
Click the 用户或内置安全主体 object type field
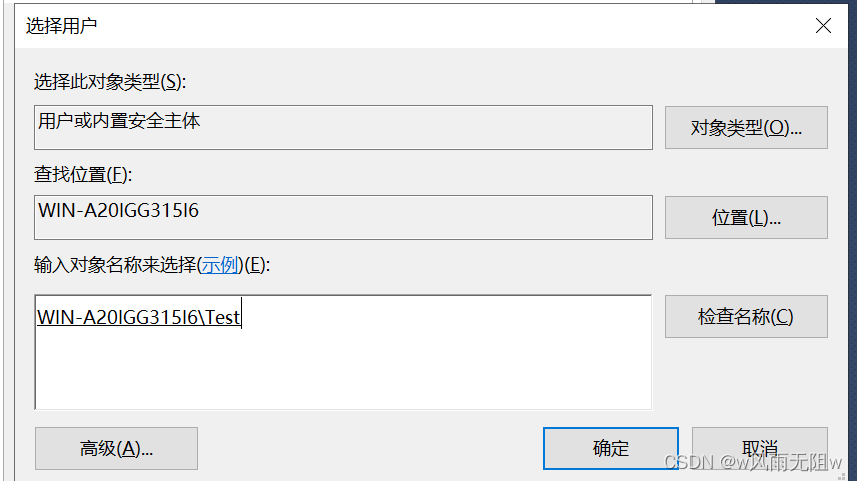(342, 127)
